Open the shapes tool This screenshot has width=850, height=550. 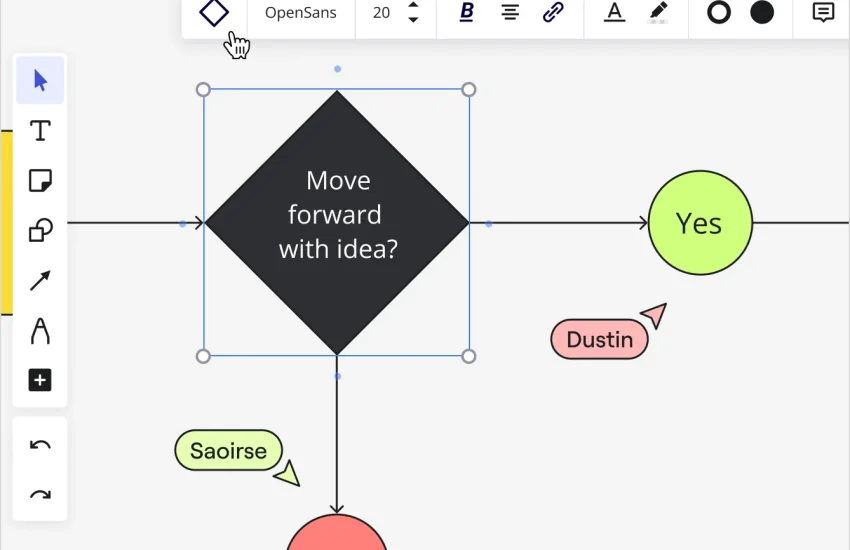(40, 231)
